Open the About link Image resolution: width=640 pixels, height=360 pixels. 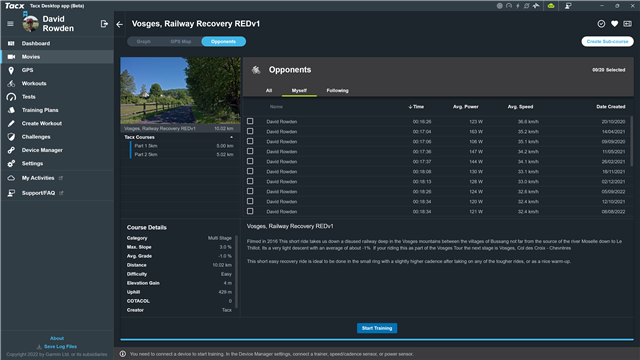pos(57,338)
